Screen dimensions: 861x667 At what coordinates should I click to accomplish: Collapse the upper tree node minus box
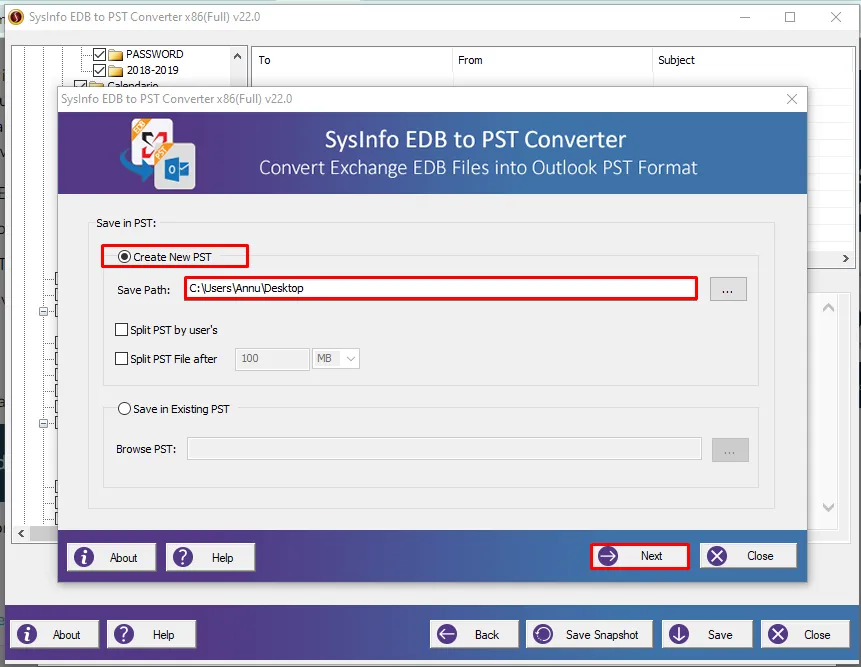pyautogui.click(x=43, y=311)
